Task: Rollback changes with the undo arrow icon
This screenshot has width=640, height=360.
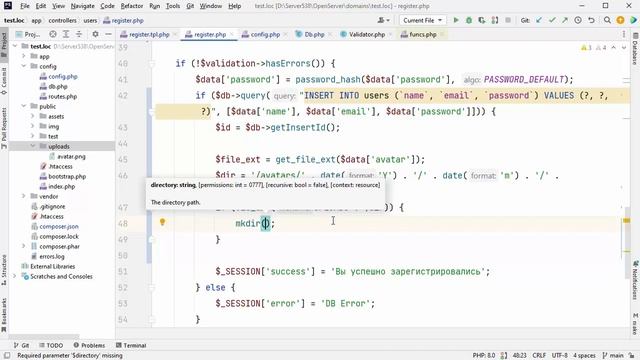Action: tap(591, 20)
